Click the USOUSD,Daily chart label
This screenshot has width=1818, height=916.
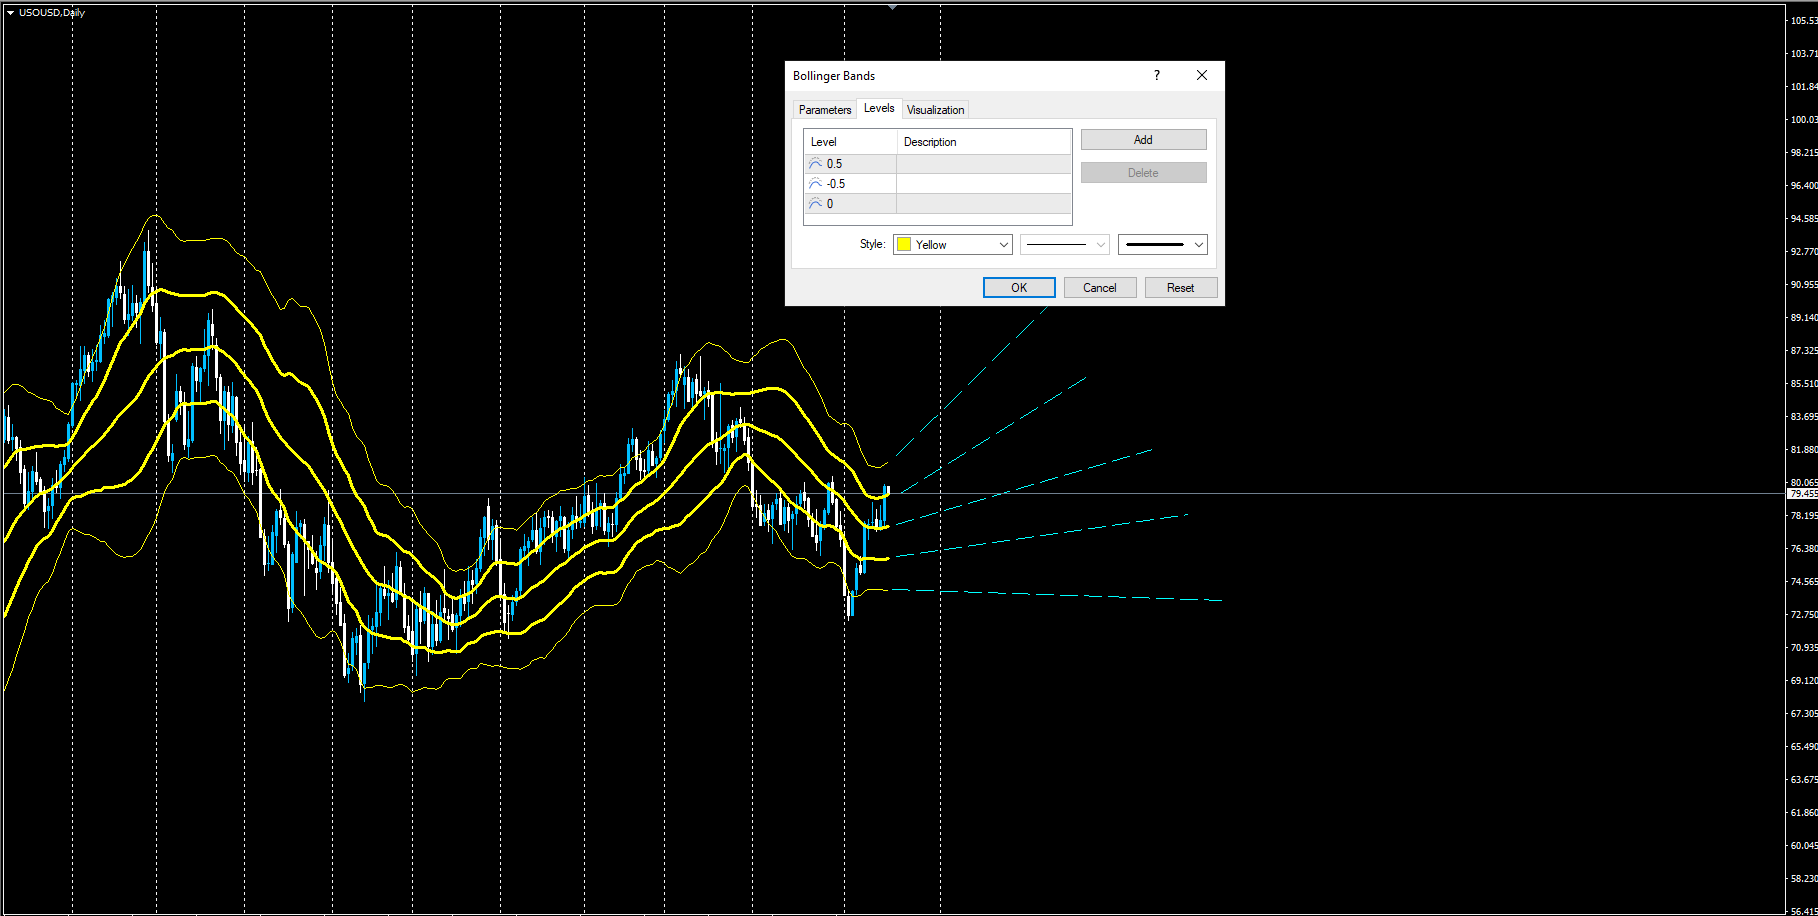[x=52, y=13]
